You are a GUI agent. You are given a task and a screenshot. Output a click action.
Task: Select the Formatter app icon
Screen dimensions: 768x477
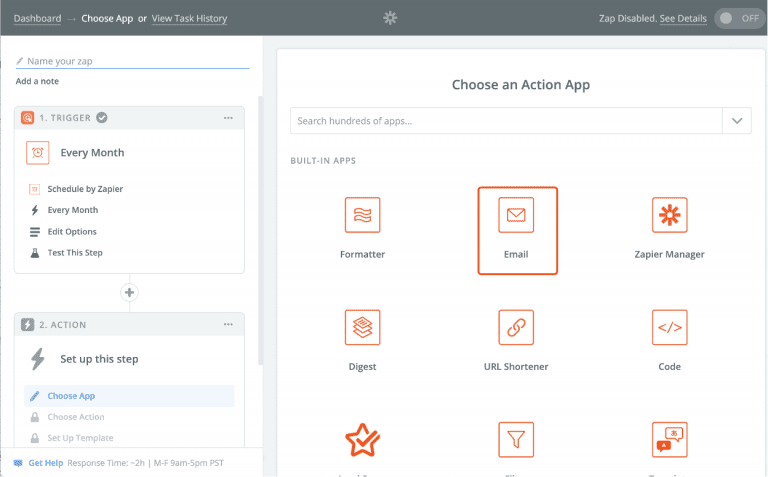click(362, 215)
